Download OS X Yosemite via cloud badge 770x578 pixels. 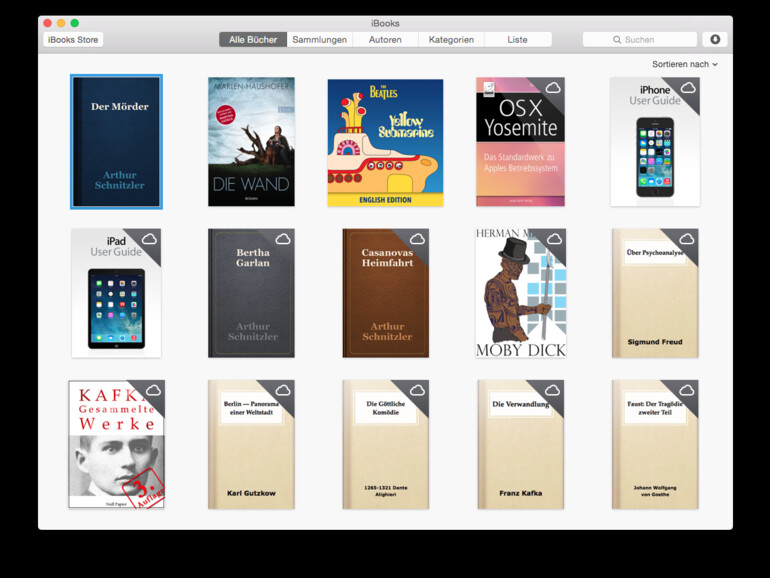(x=553, y=88)
